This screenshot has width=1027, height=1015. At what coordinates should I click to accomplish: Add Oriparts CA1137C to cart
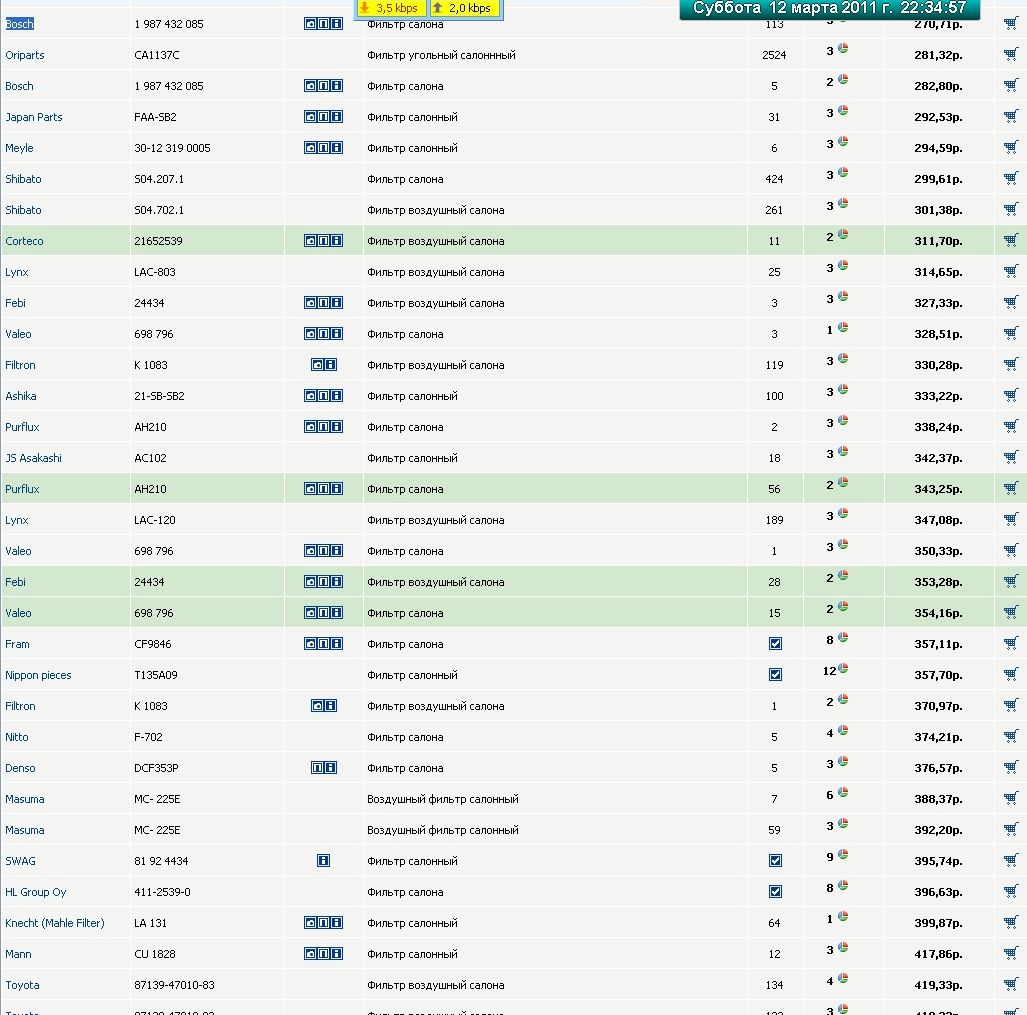(x=1011, y=54)
